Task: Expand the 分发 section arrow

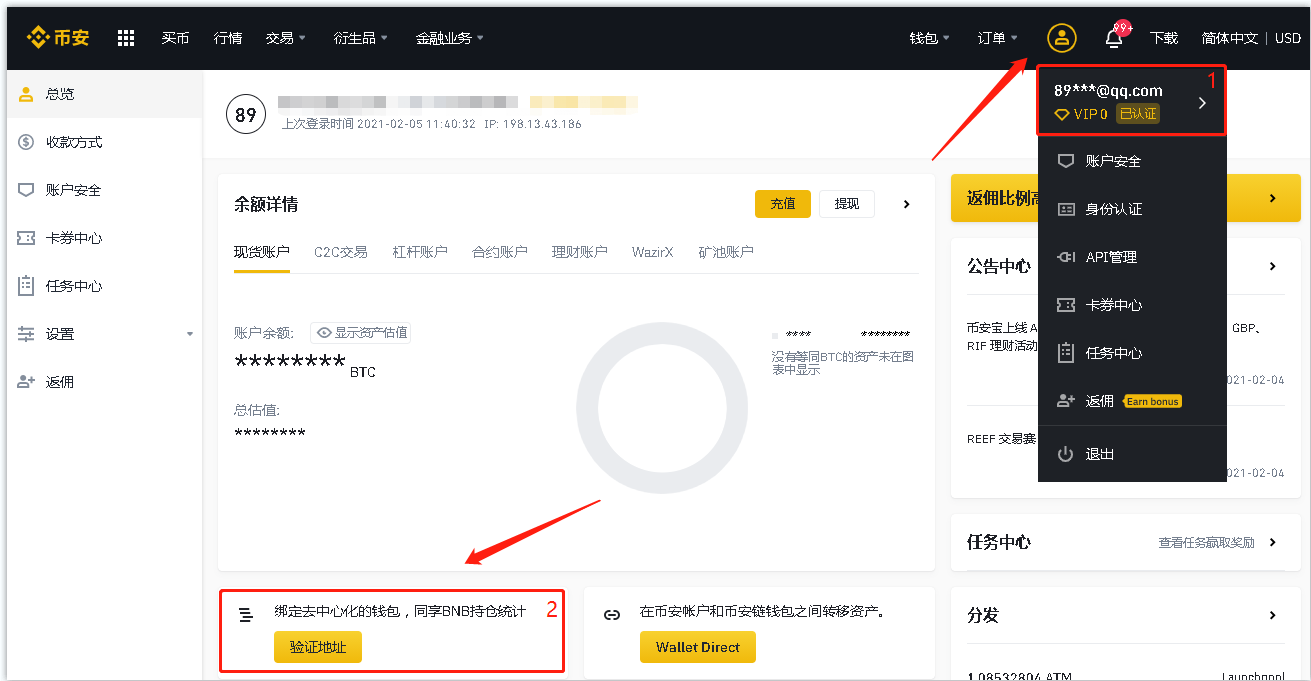Action: pos(1273,615)
